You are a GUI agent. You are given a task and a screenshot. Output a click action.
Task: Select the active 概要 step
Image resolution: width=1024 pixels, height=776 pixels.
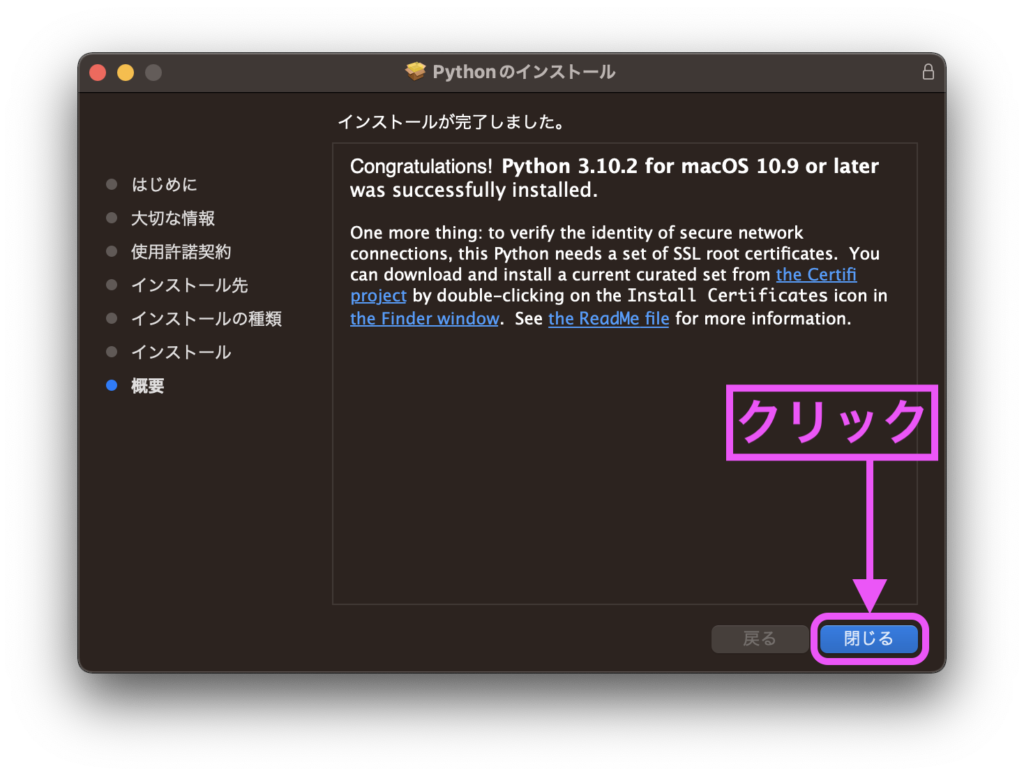click(148, 386)
